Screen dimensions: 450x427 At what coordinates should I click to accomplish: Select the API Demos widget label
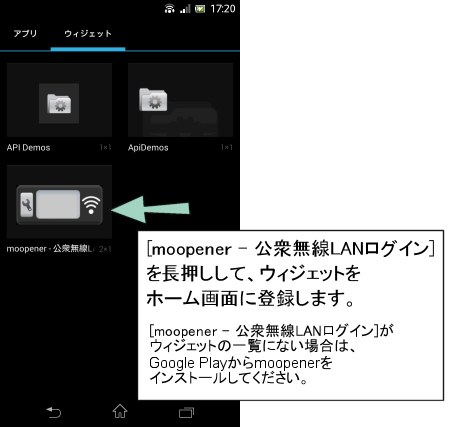pos(28,148)
